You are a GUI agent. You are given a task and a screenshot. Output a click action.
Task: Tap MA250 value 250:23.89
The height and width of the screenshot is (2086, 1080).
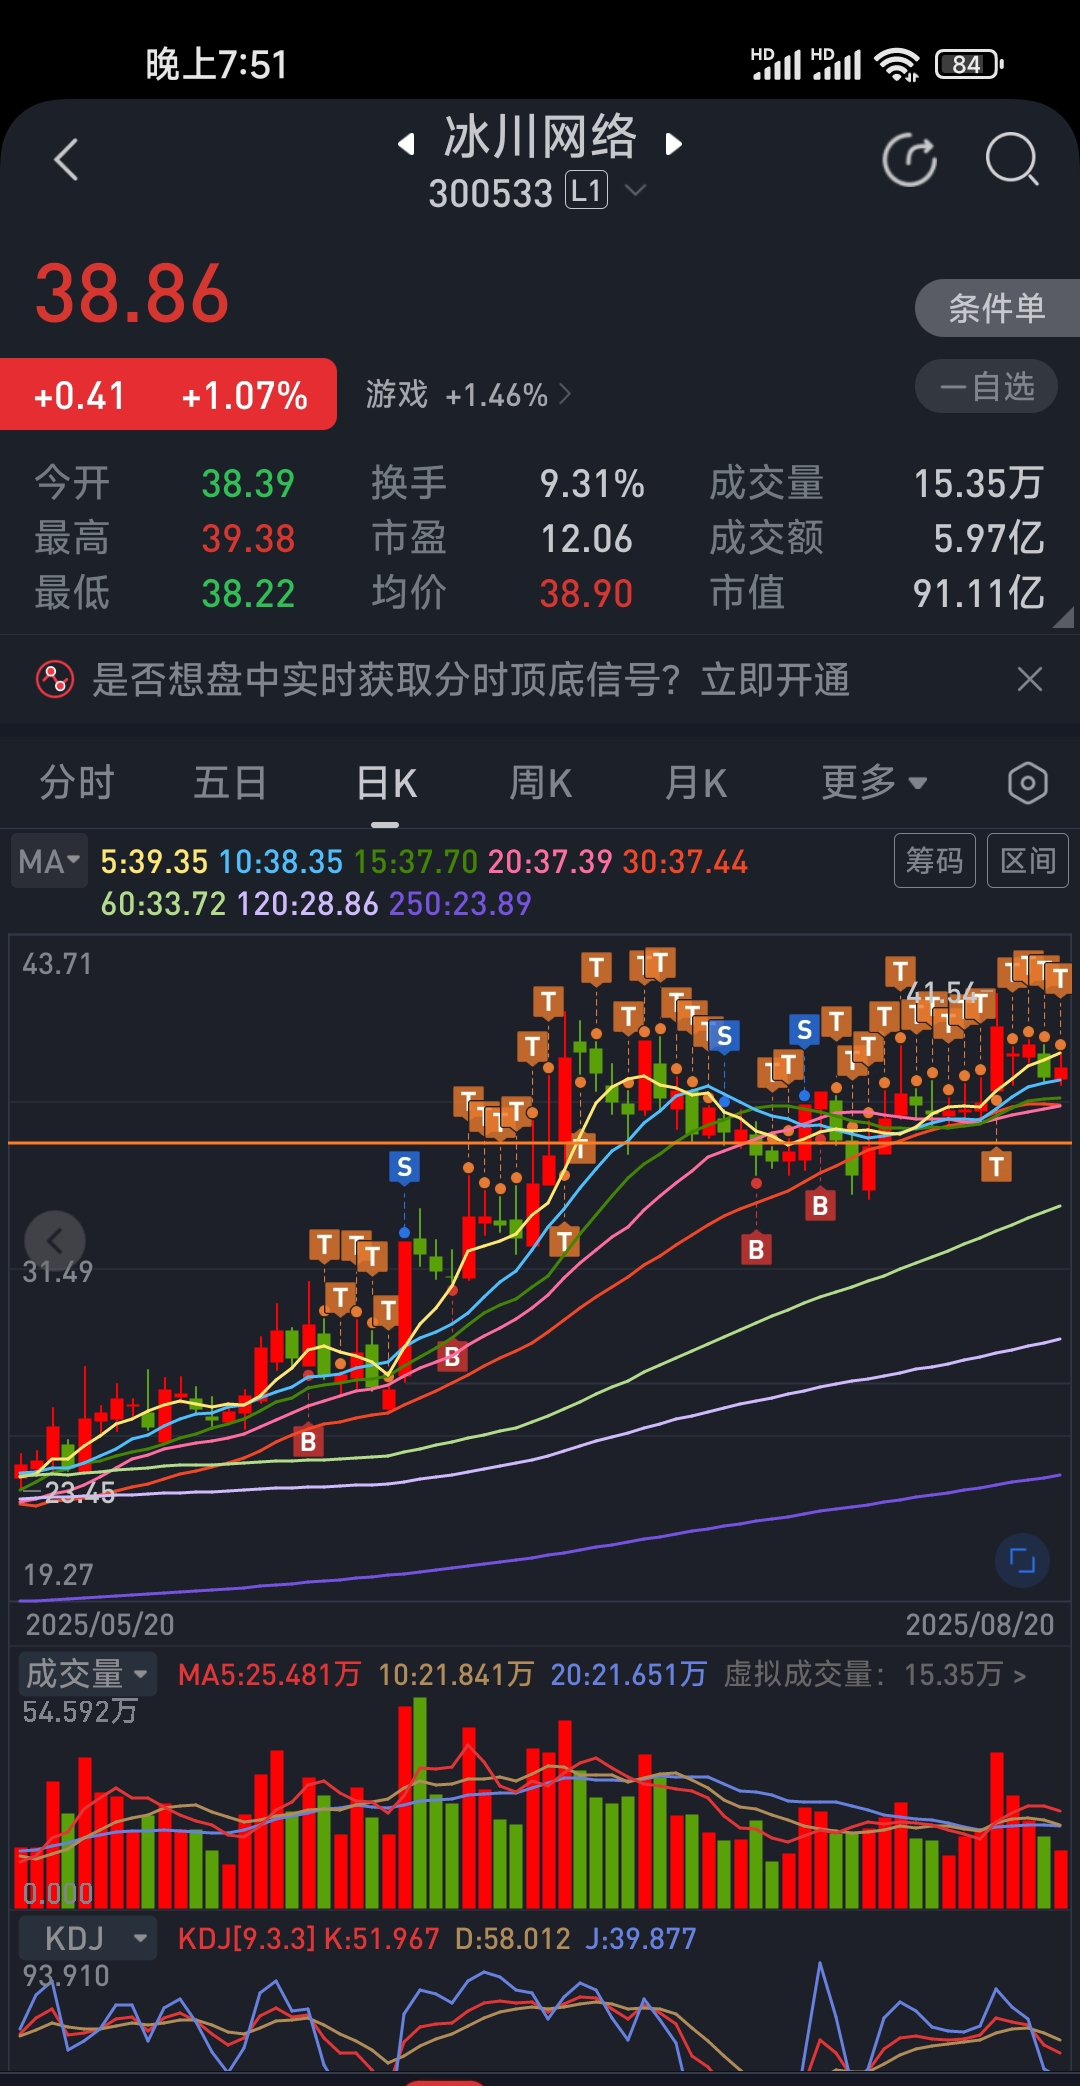pos(460,904)
